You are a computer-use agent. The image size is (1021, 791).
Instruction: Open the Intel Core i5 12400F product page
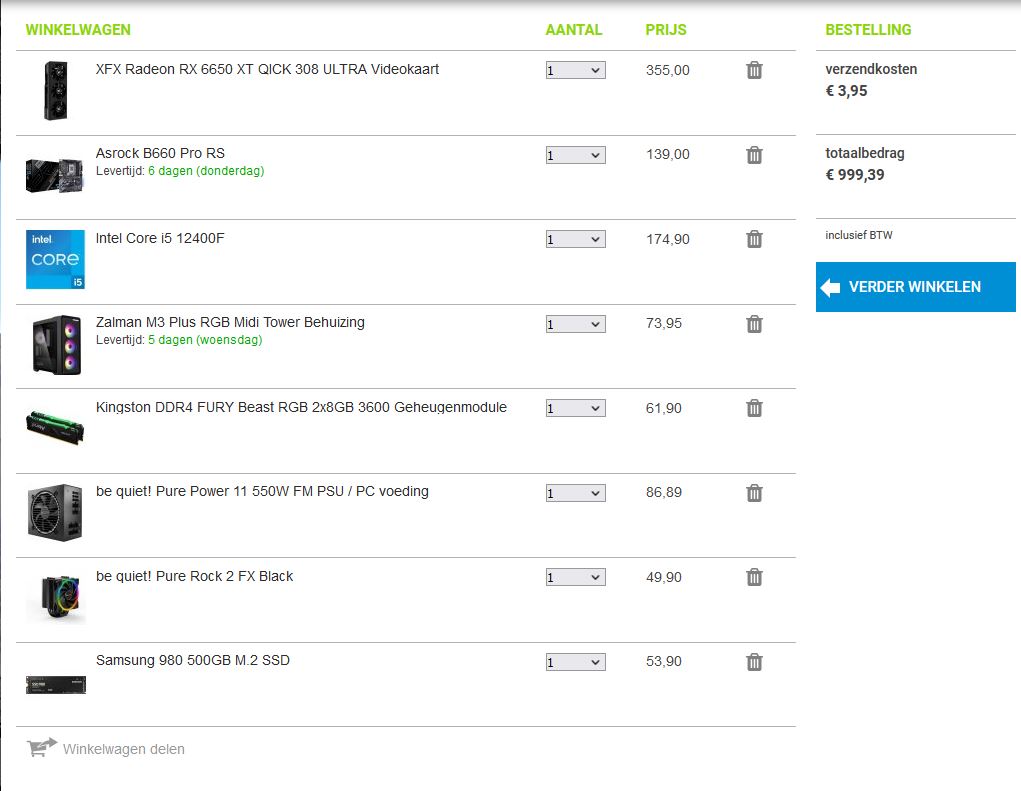pyautogui.click(x=160, y=238)
